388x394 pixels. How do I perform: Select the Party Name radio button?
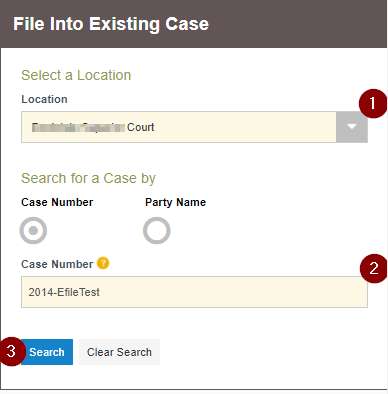157,230
